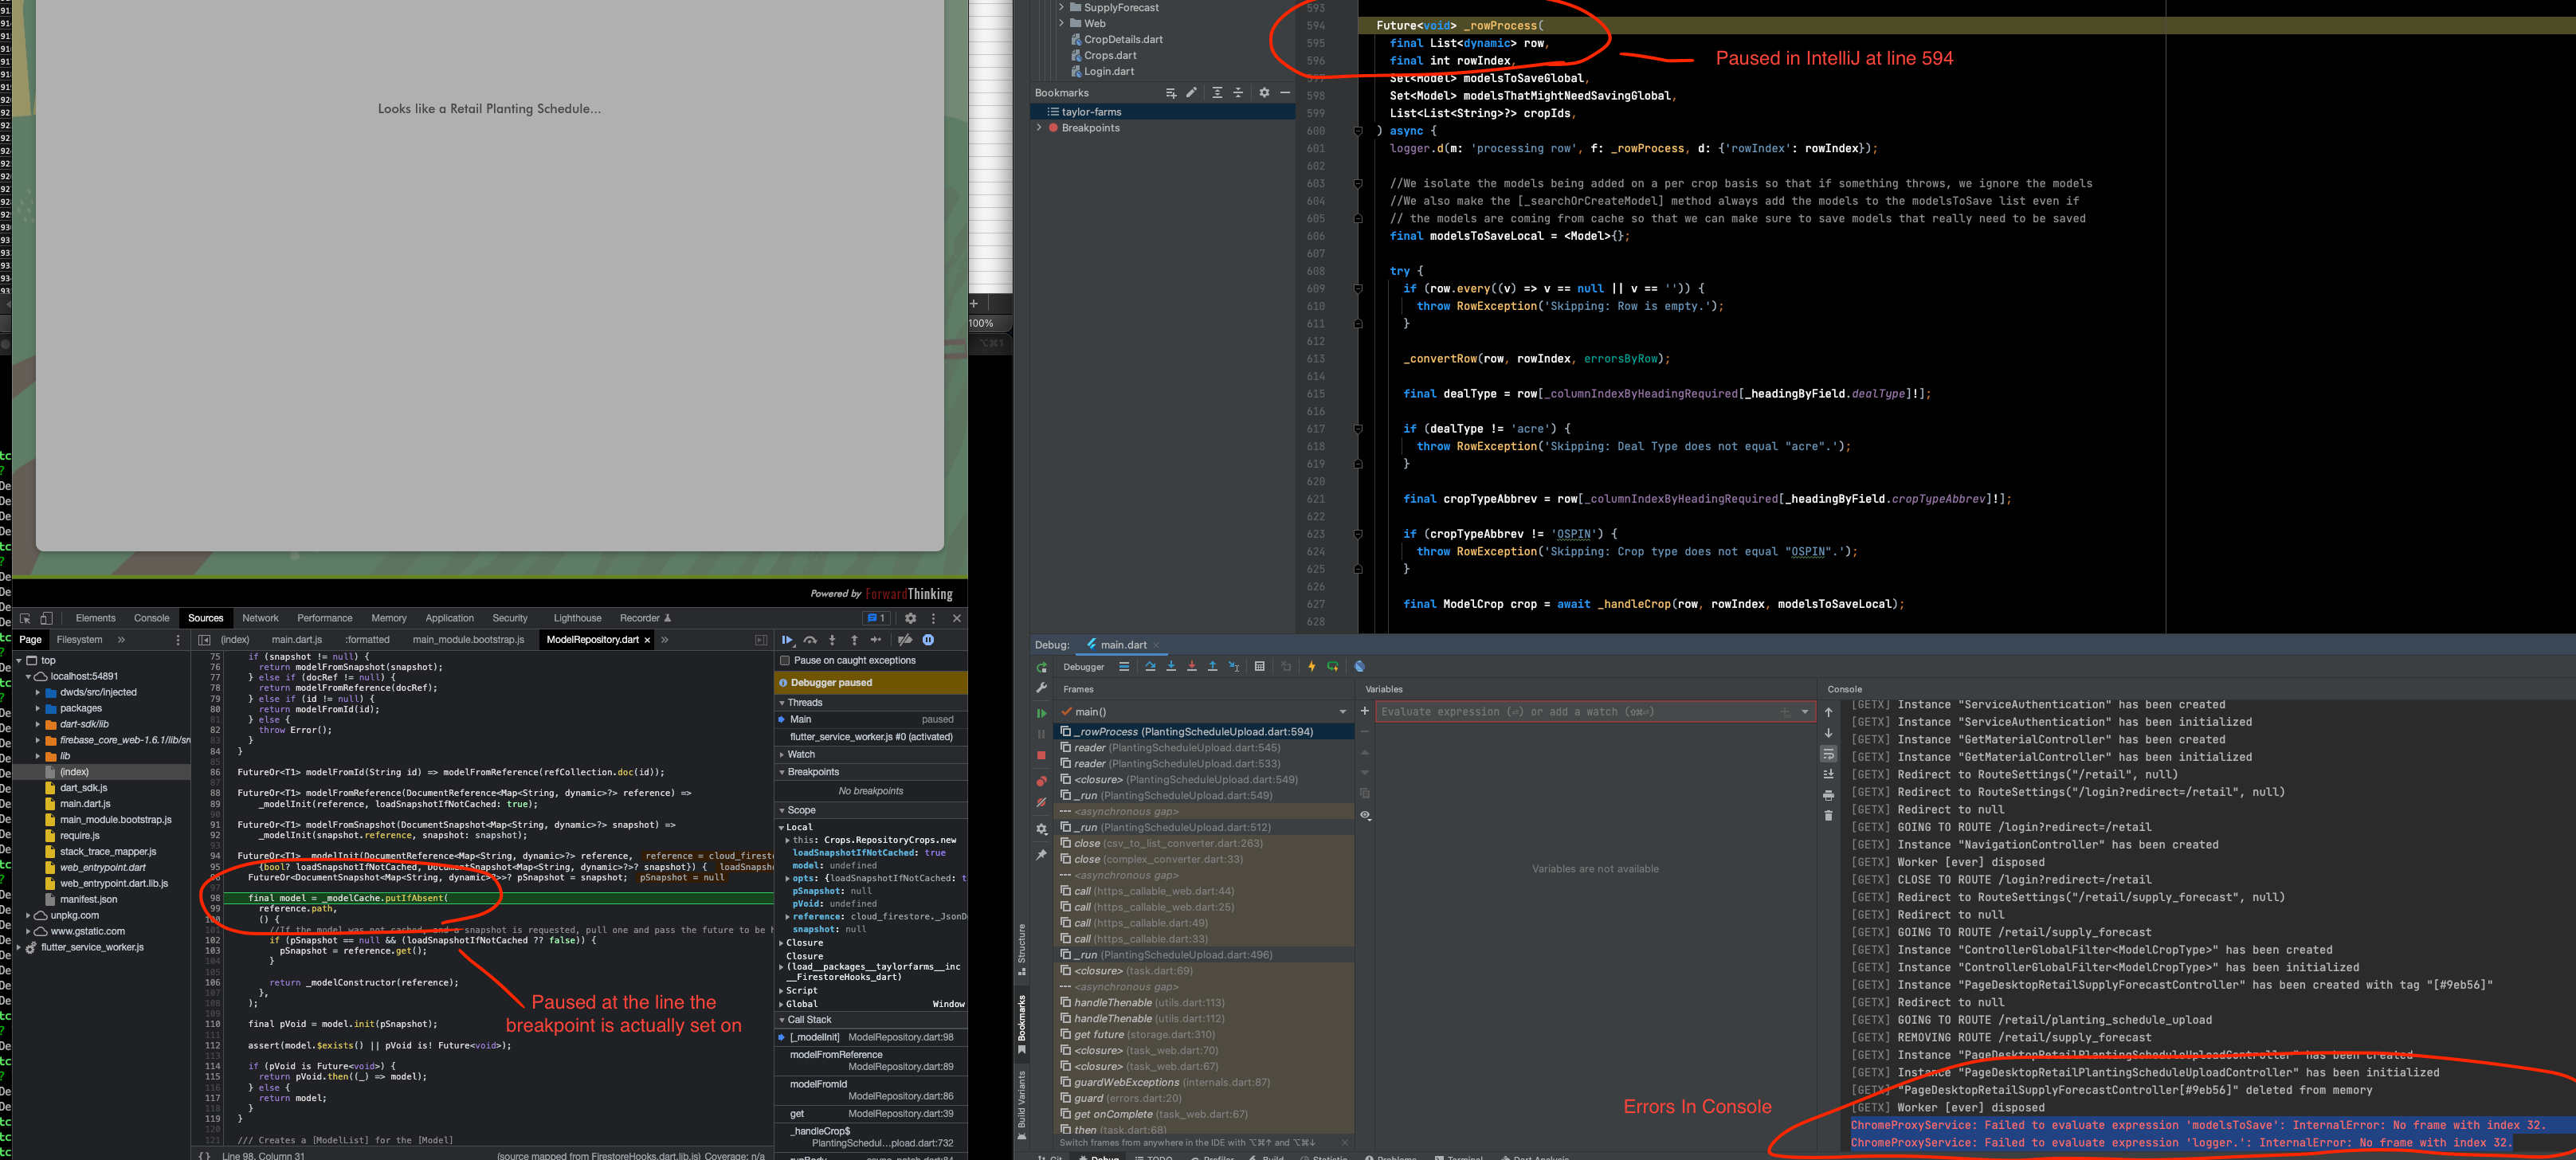Expand the Breakpoints node in Bookmarks panel
This screenshot has width=2576, height=1160.
[1041, 127]
